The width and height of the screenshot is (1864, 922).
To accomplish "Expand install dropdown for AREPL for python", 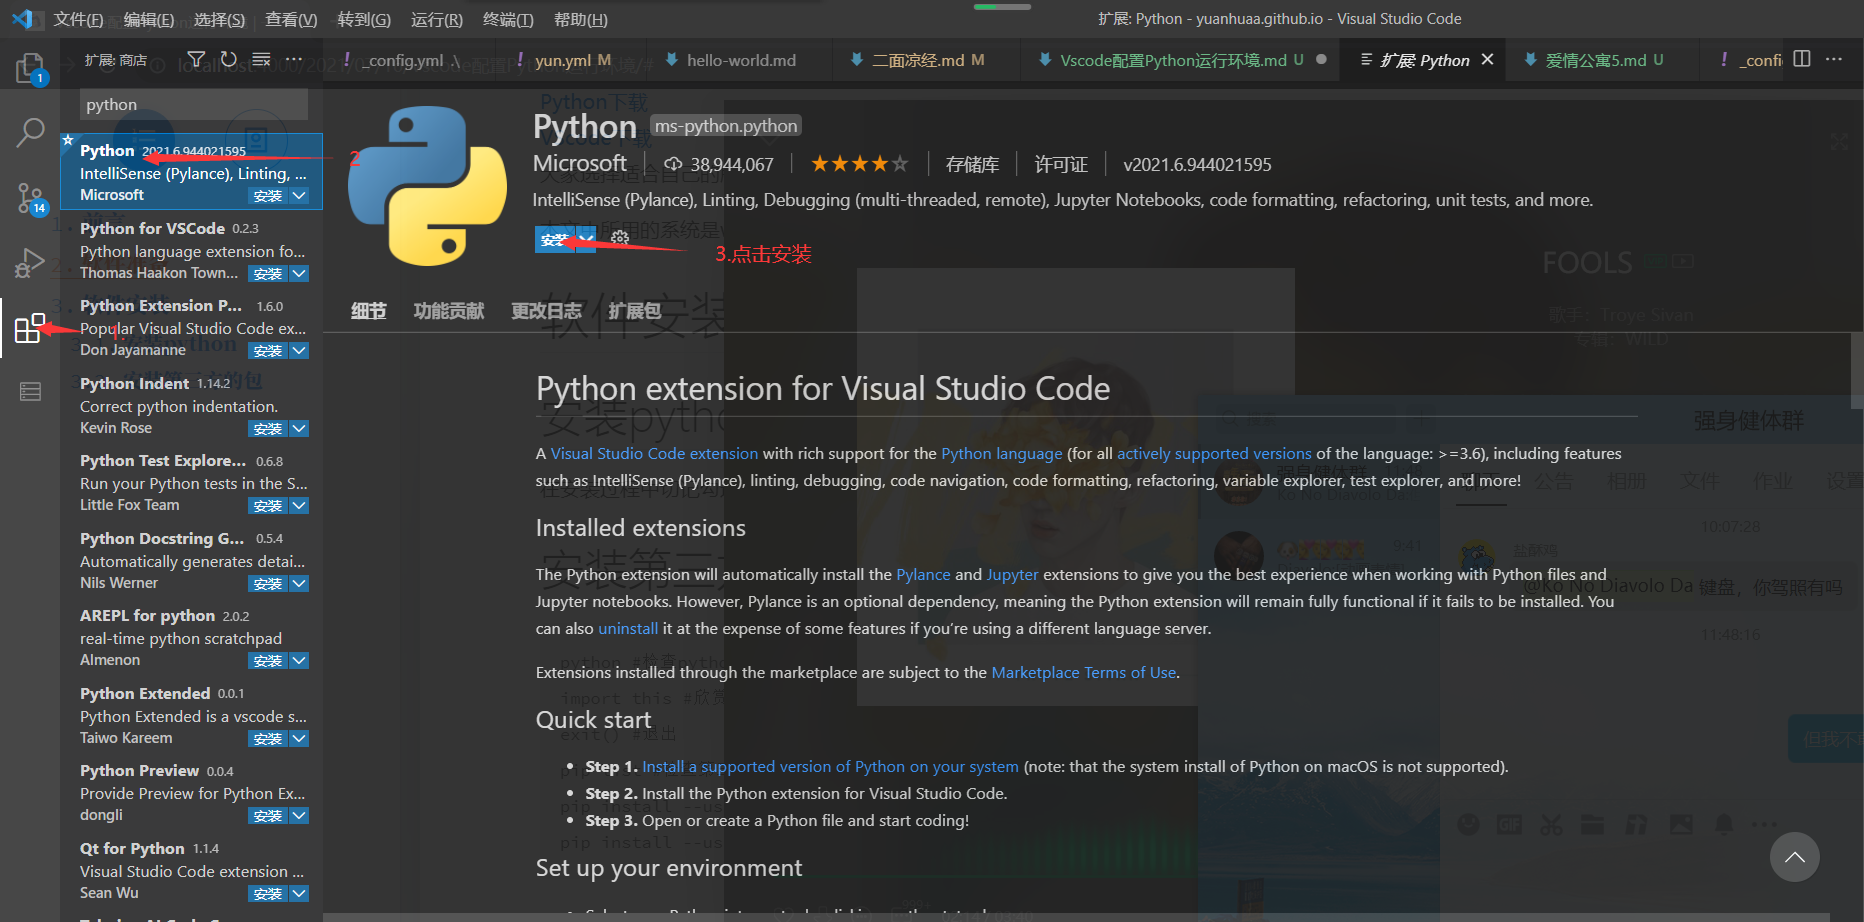I will 299,661.
